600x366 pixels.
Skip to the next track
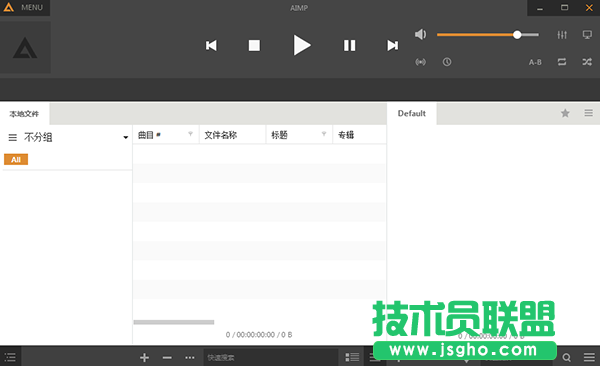393,46
